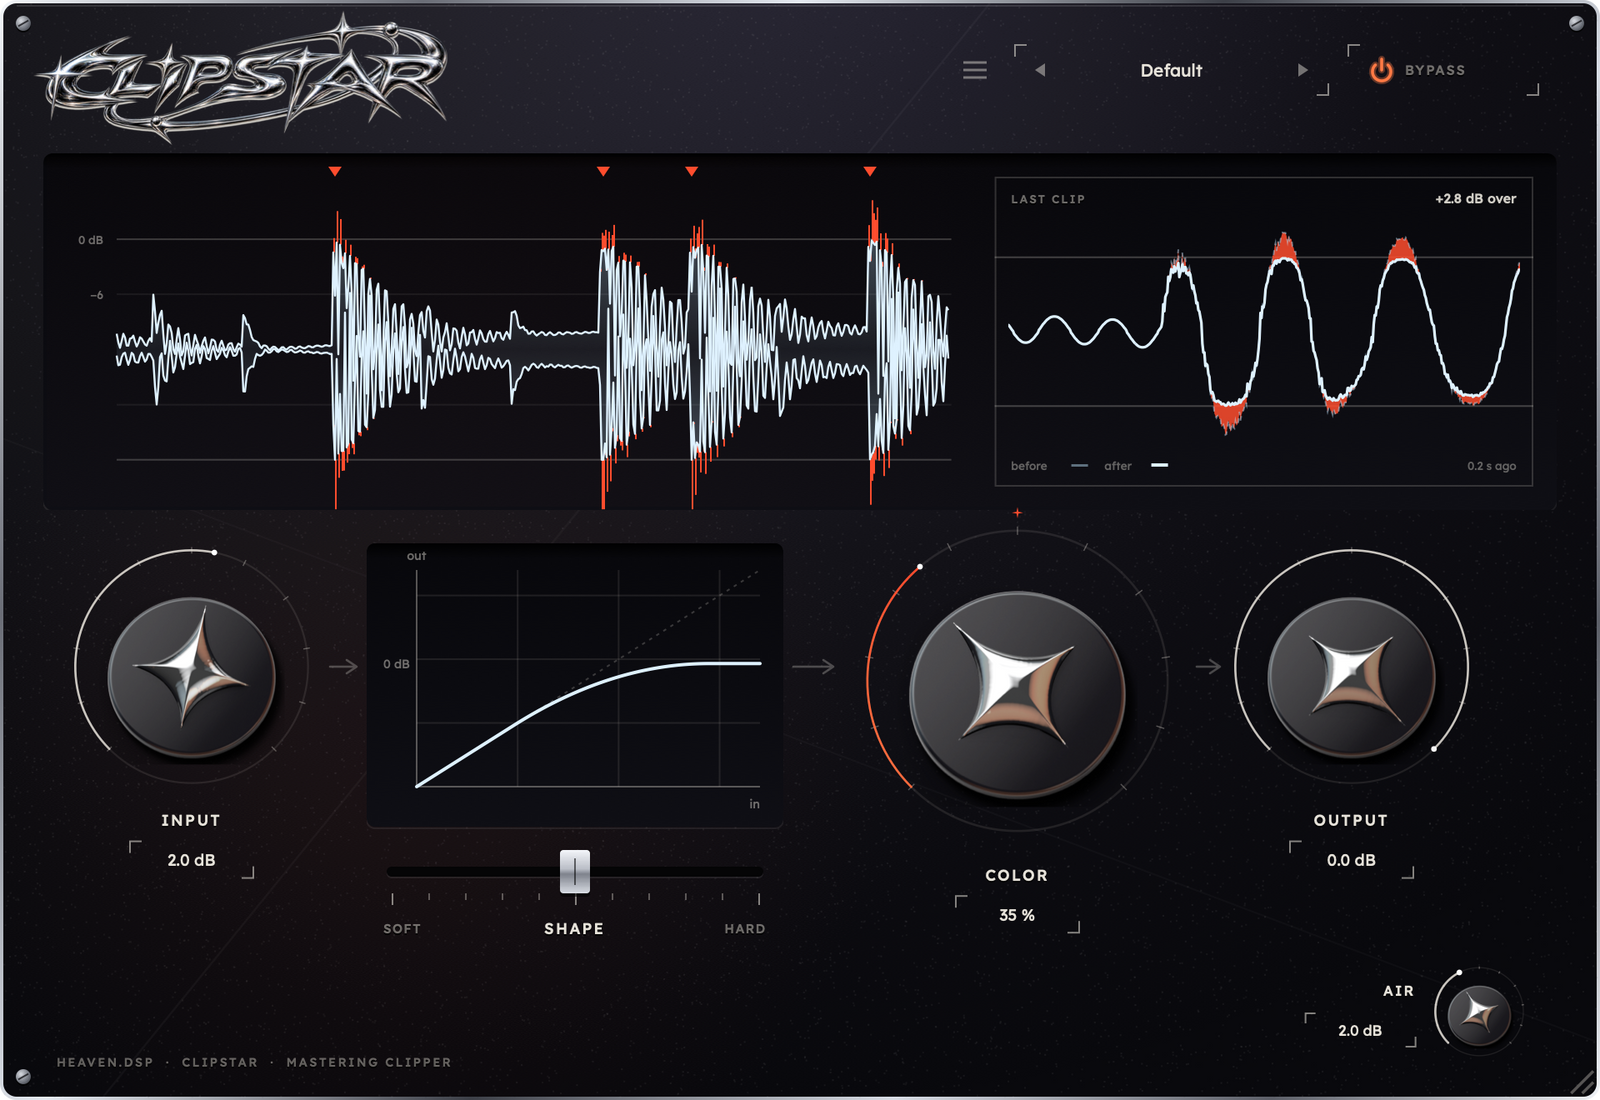
Task: Edit the Color 35 % value field
Action: click(x=1017, y=915)
